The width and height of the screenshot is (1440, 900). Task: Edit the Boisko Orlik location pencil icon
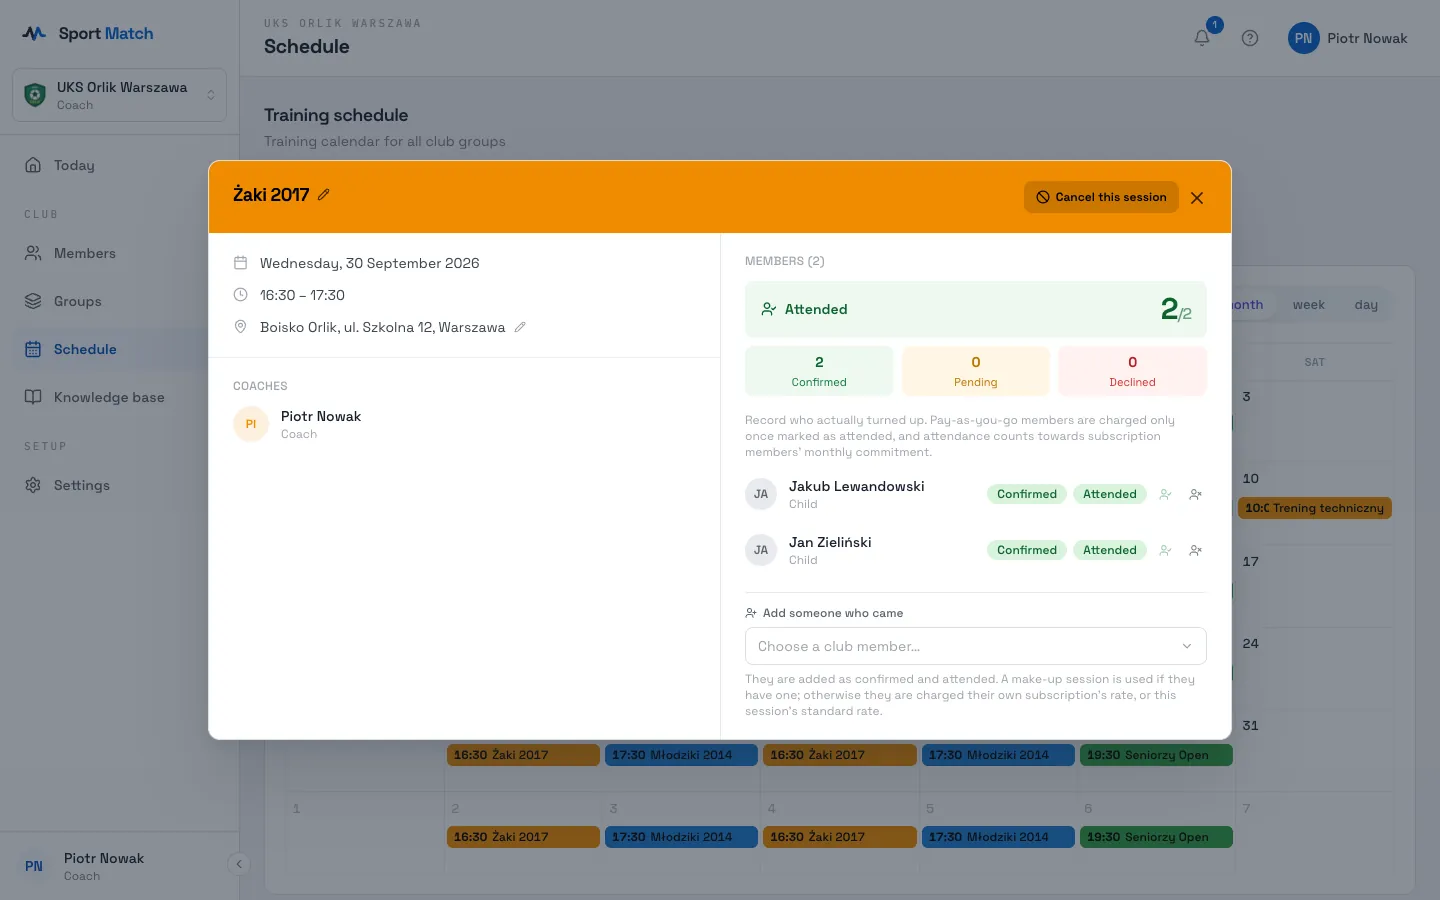click(520, 327)
